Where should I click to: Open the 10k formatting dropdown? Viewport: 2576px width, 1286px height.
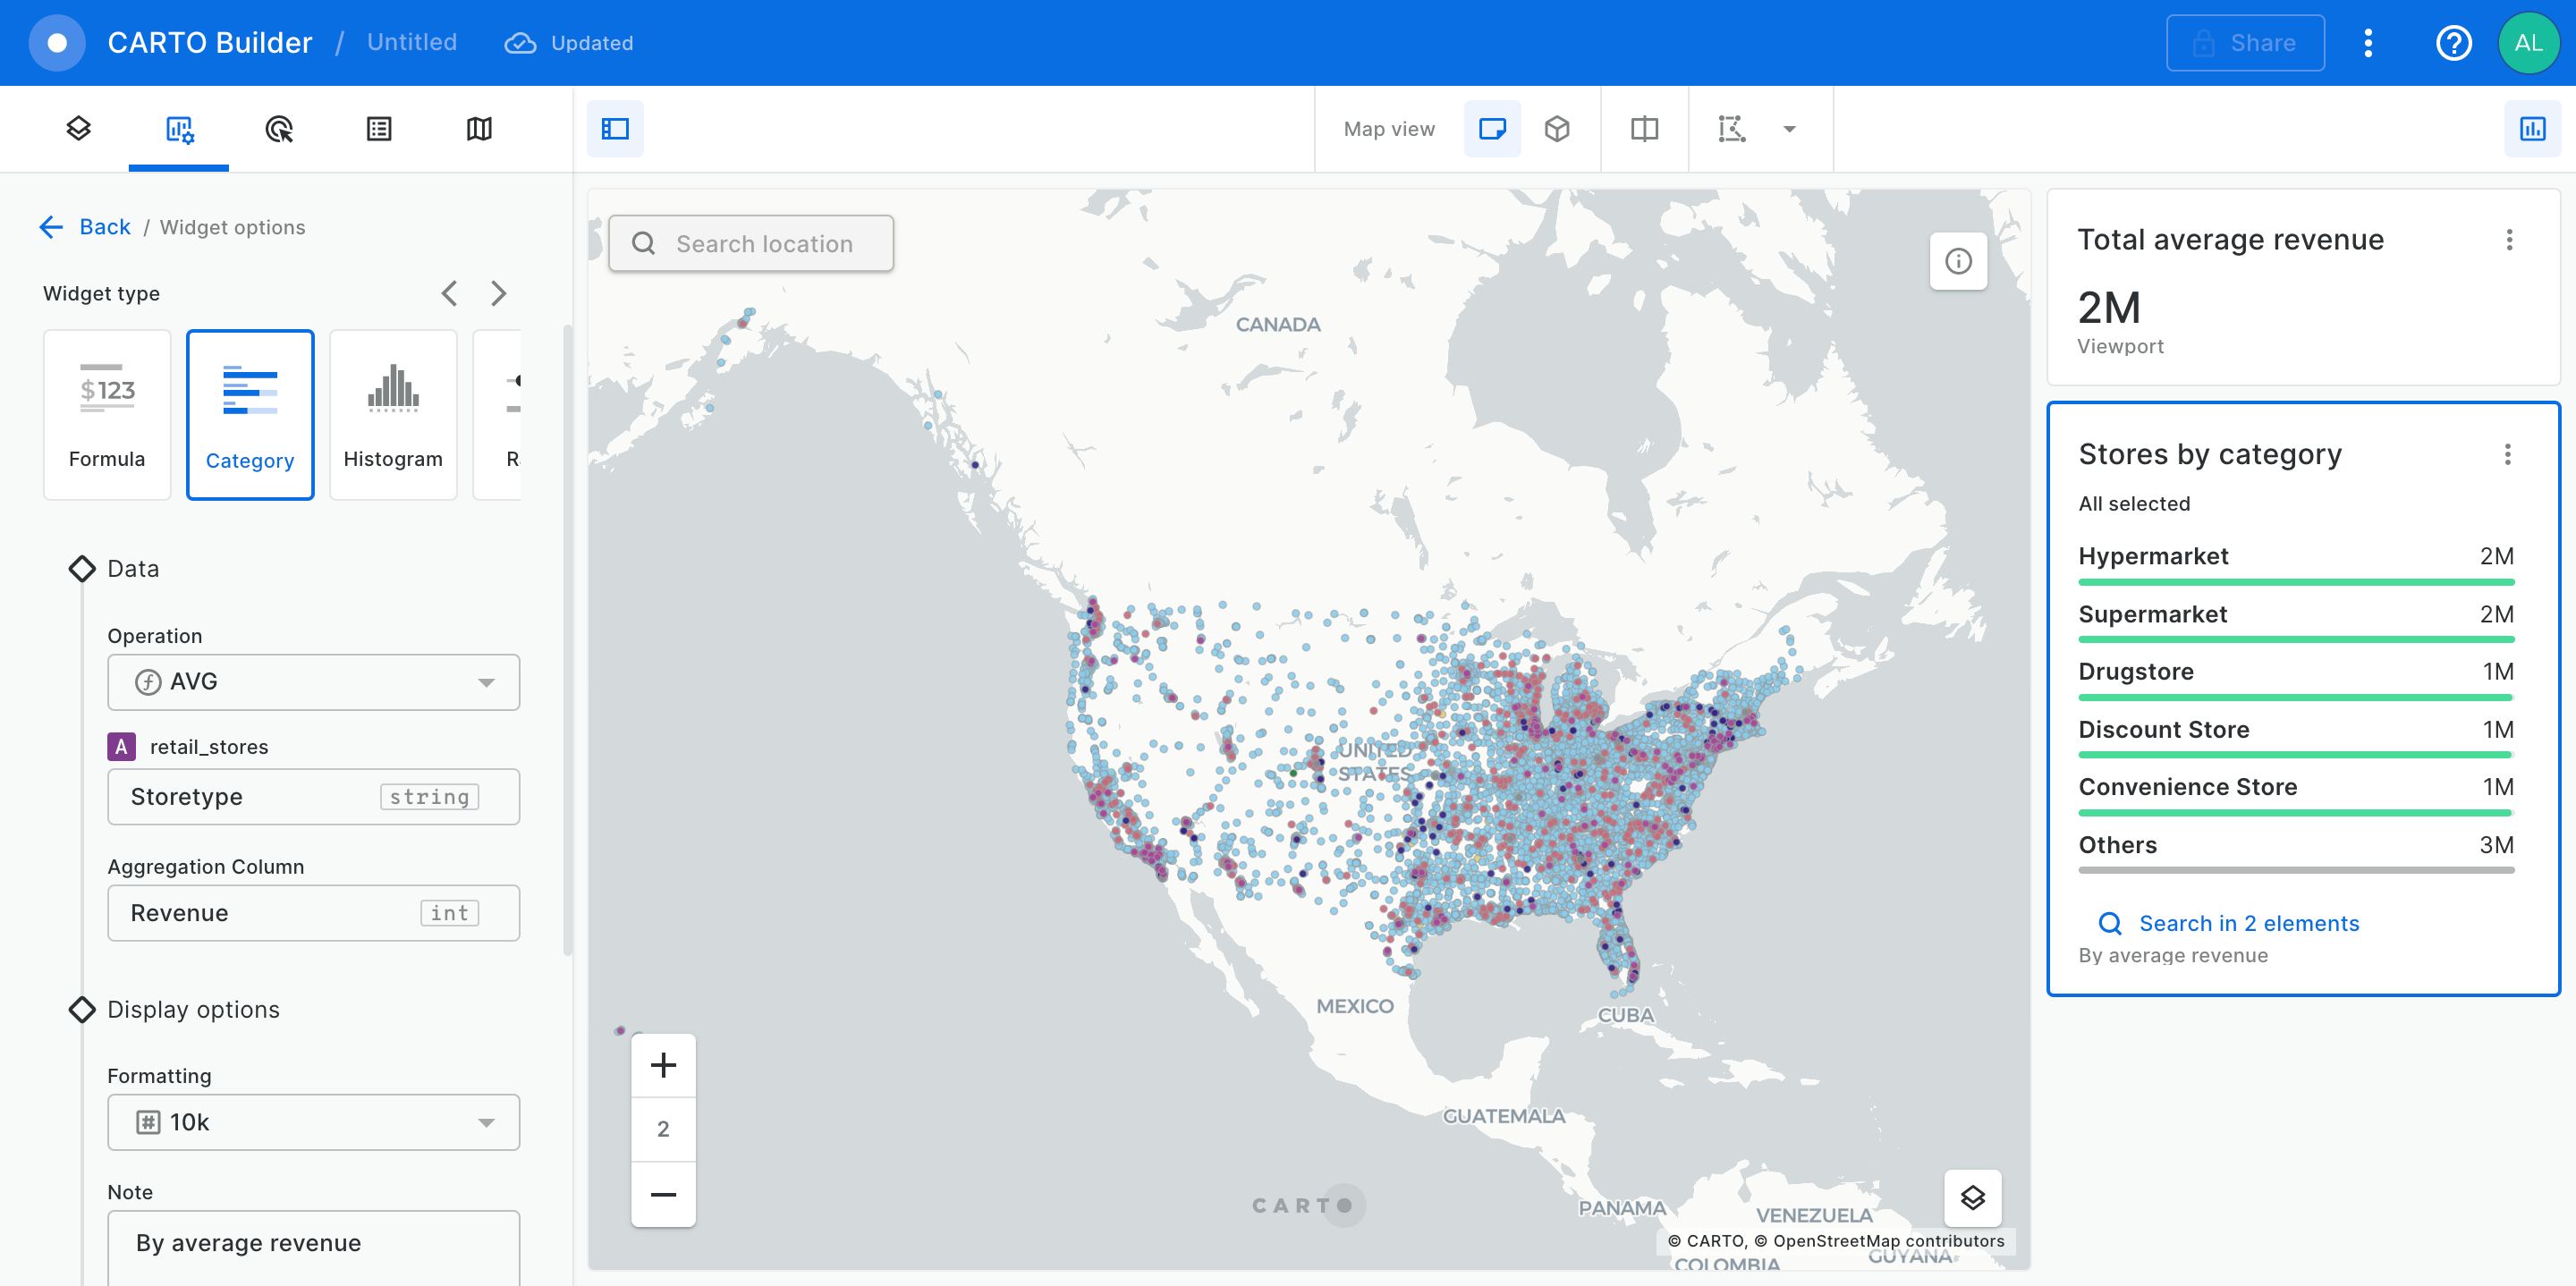[313, 1122]
